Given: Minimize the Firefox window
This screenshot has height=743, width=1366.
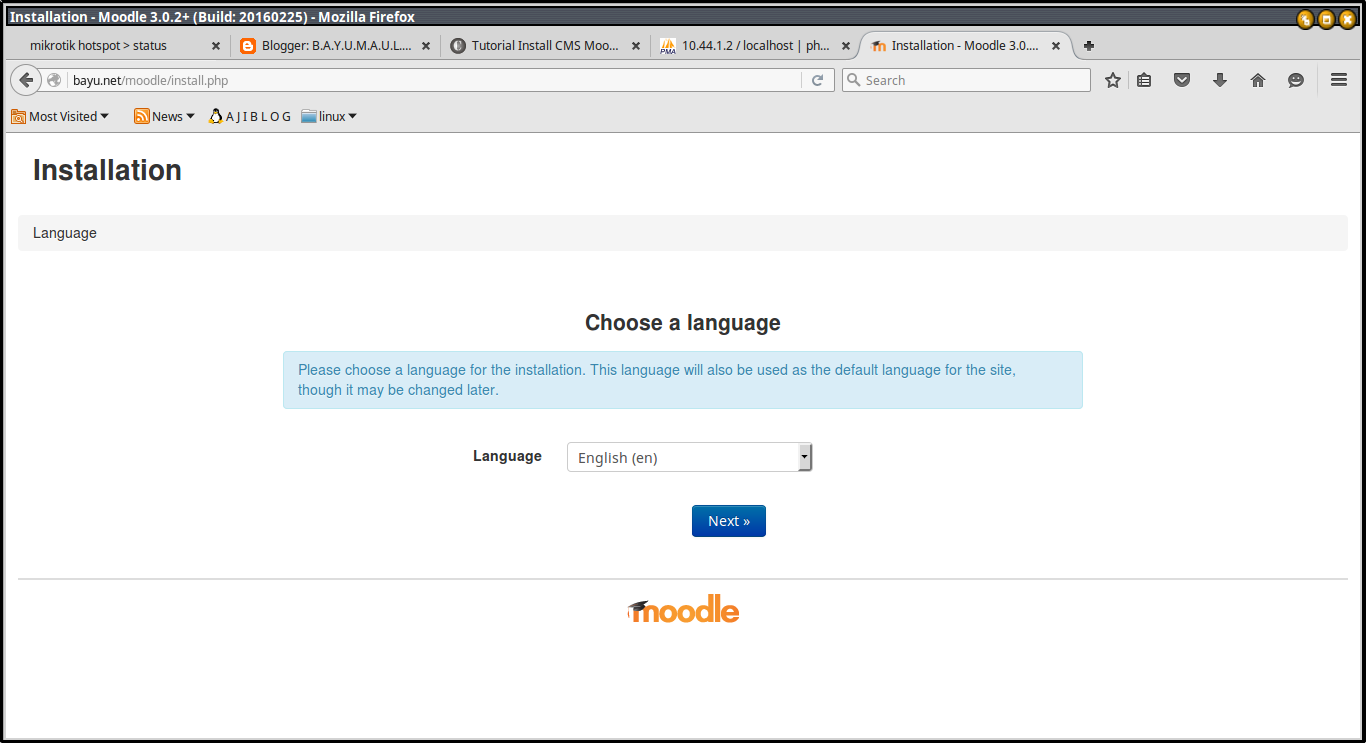Looking at the screenshot, I should click(1305, 19).
